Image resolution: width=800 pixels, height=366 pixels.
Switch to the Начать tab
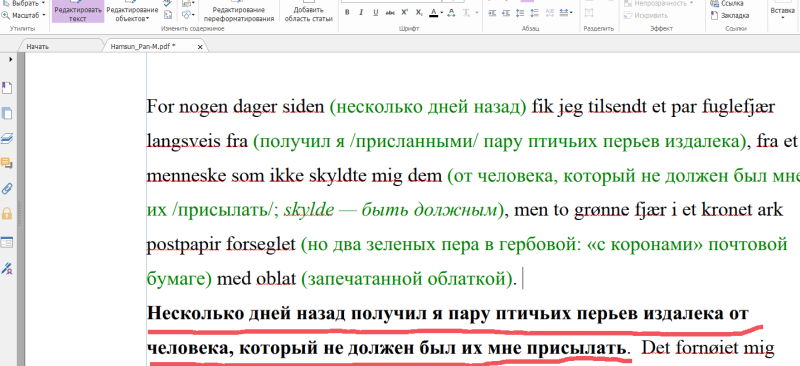pos(38,46)
